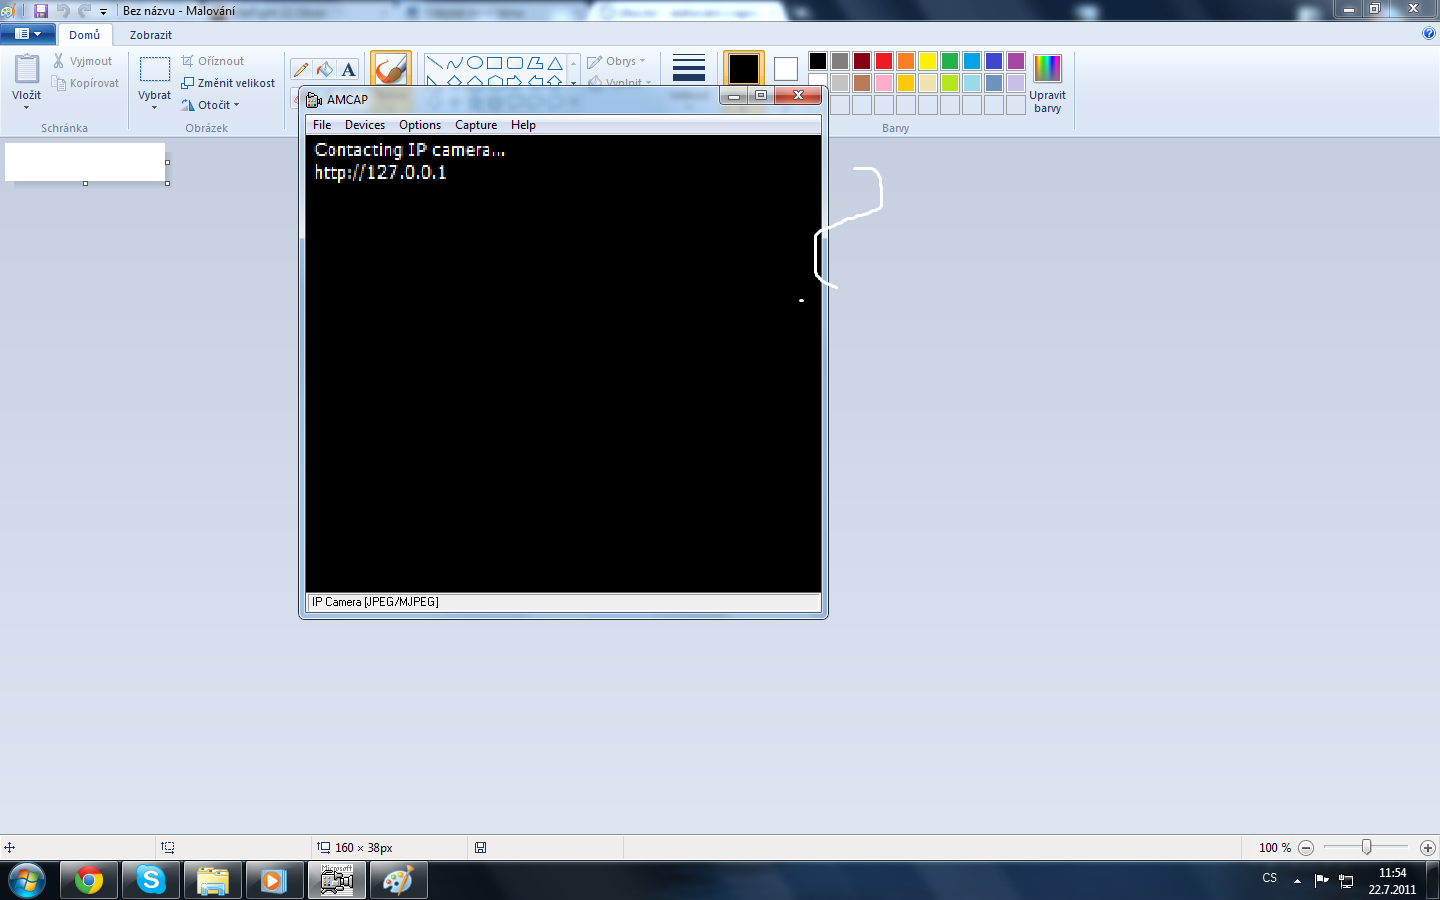
Task: Open the Vybrat selection dropdown arrow
Action: click(154, 107)
